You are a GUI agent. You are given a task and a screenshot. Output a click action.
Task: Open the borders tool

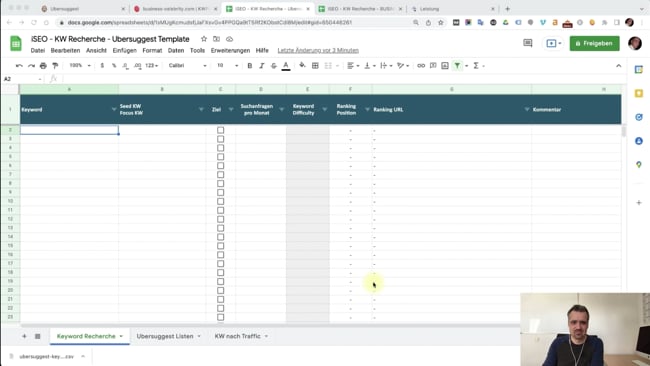tap(315, 65)
